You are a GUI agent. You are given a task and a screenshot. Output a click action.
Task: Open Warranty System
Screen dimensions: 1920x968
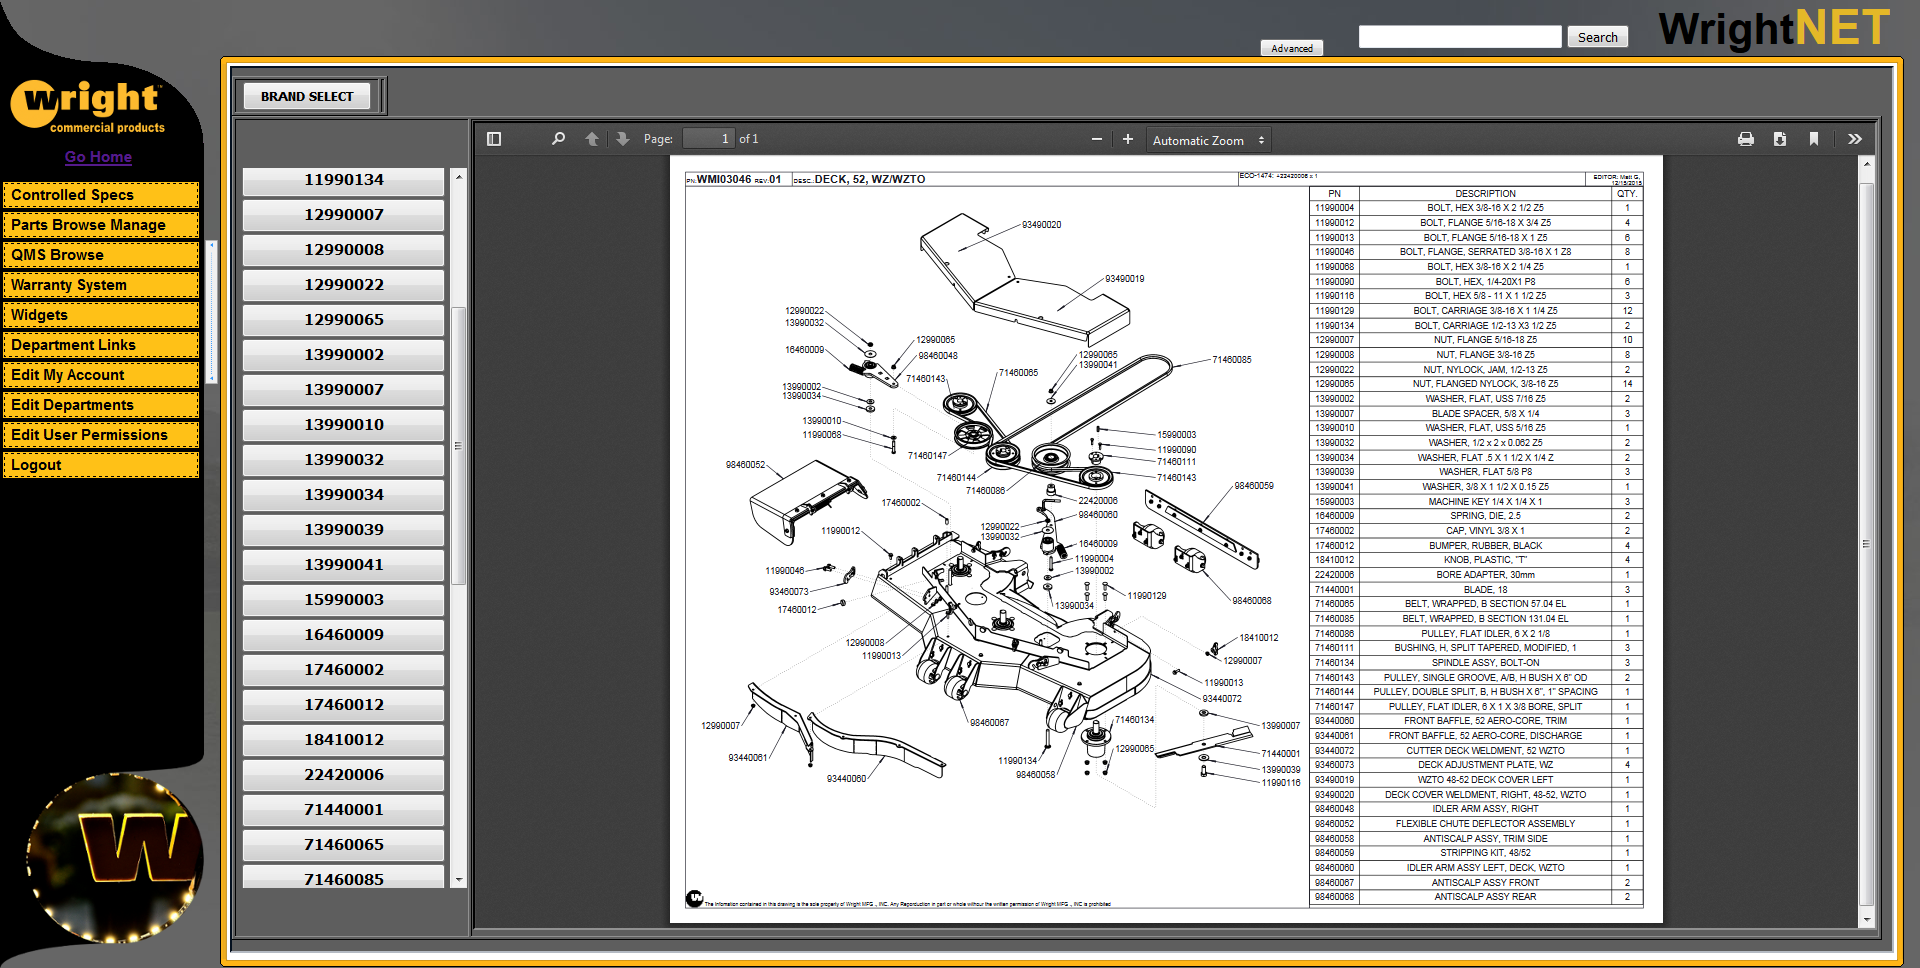[x=101, y=285]
